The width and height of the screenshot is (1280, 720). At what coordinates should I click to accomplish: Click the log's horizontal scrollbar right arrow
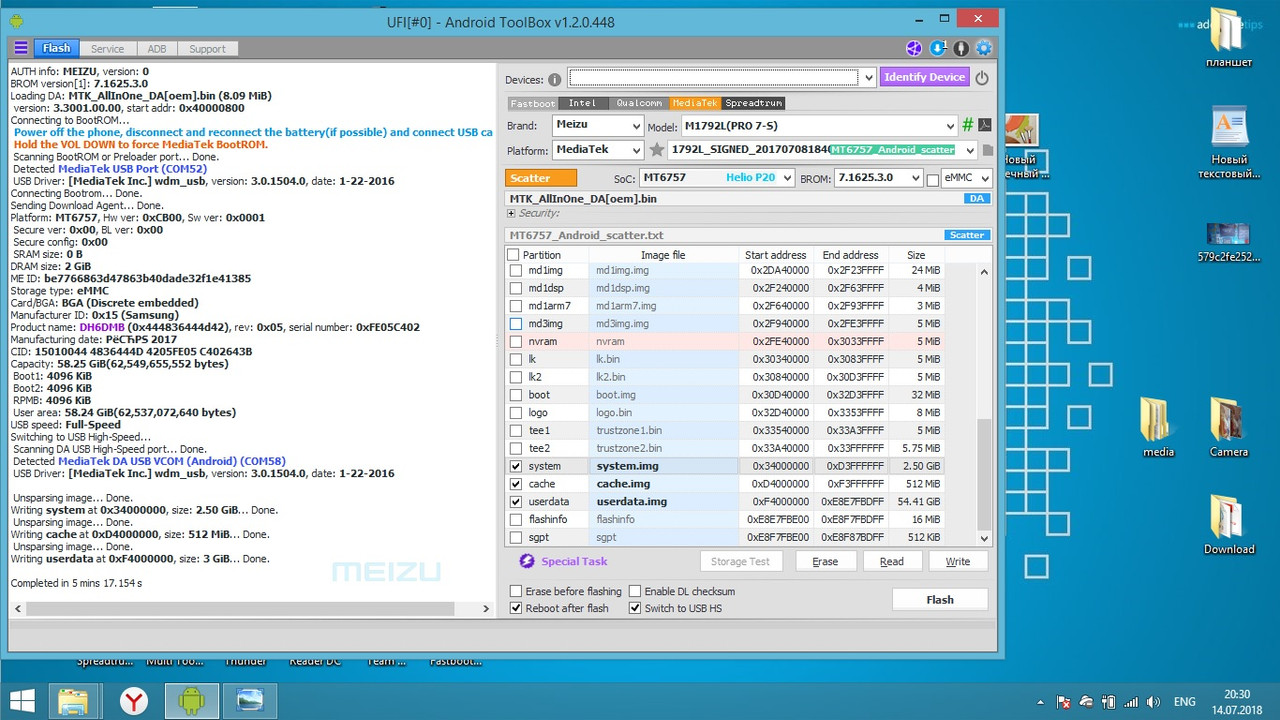pos(486,608)
